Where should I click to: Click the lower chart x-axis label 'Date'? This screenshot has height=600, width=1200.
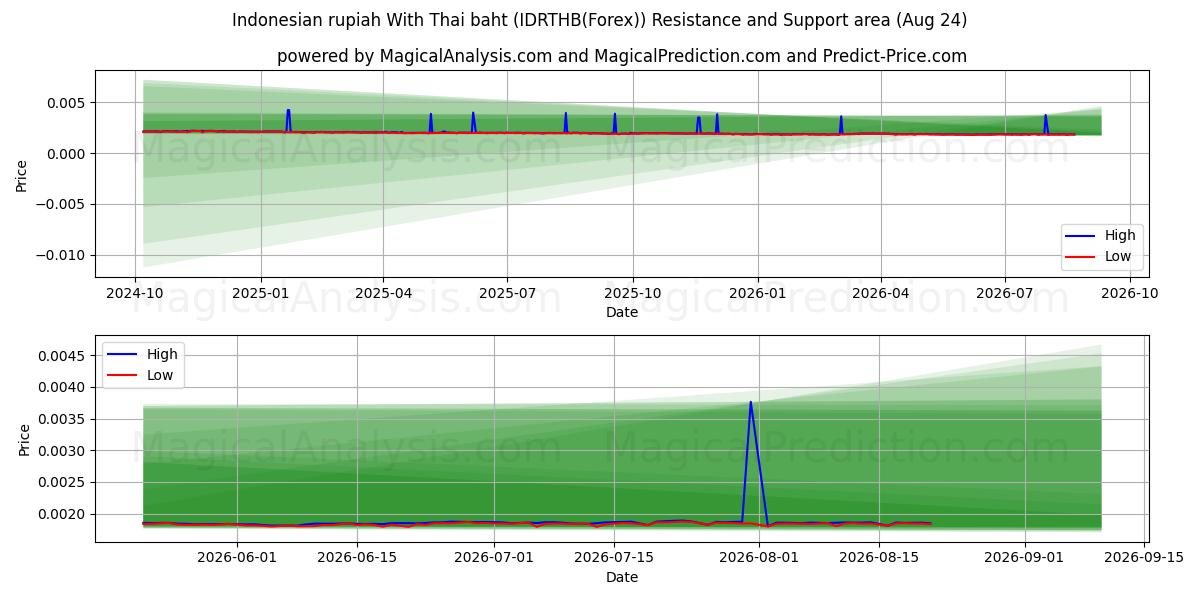tap(622, 577)
